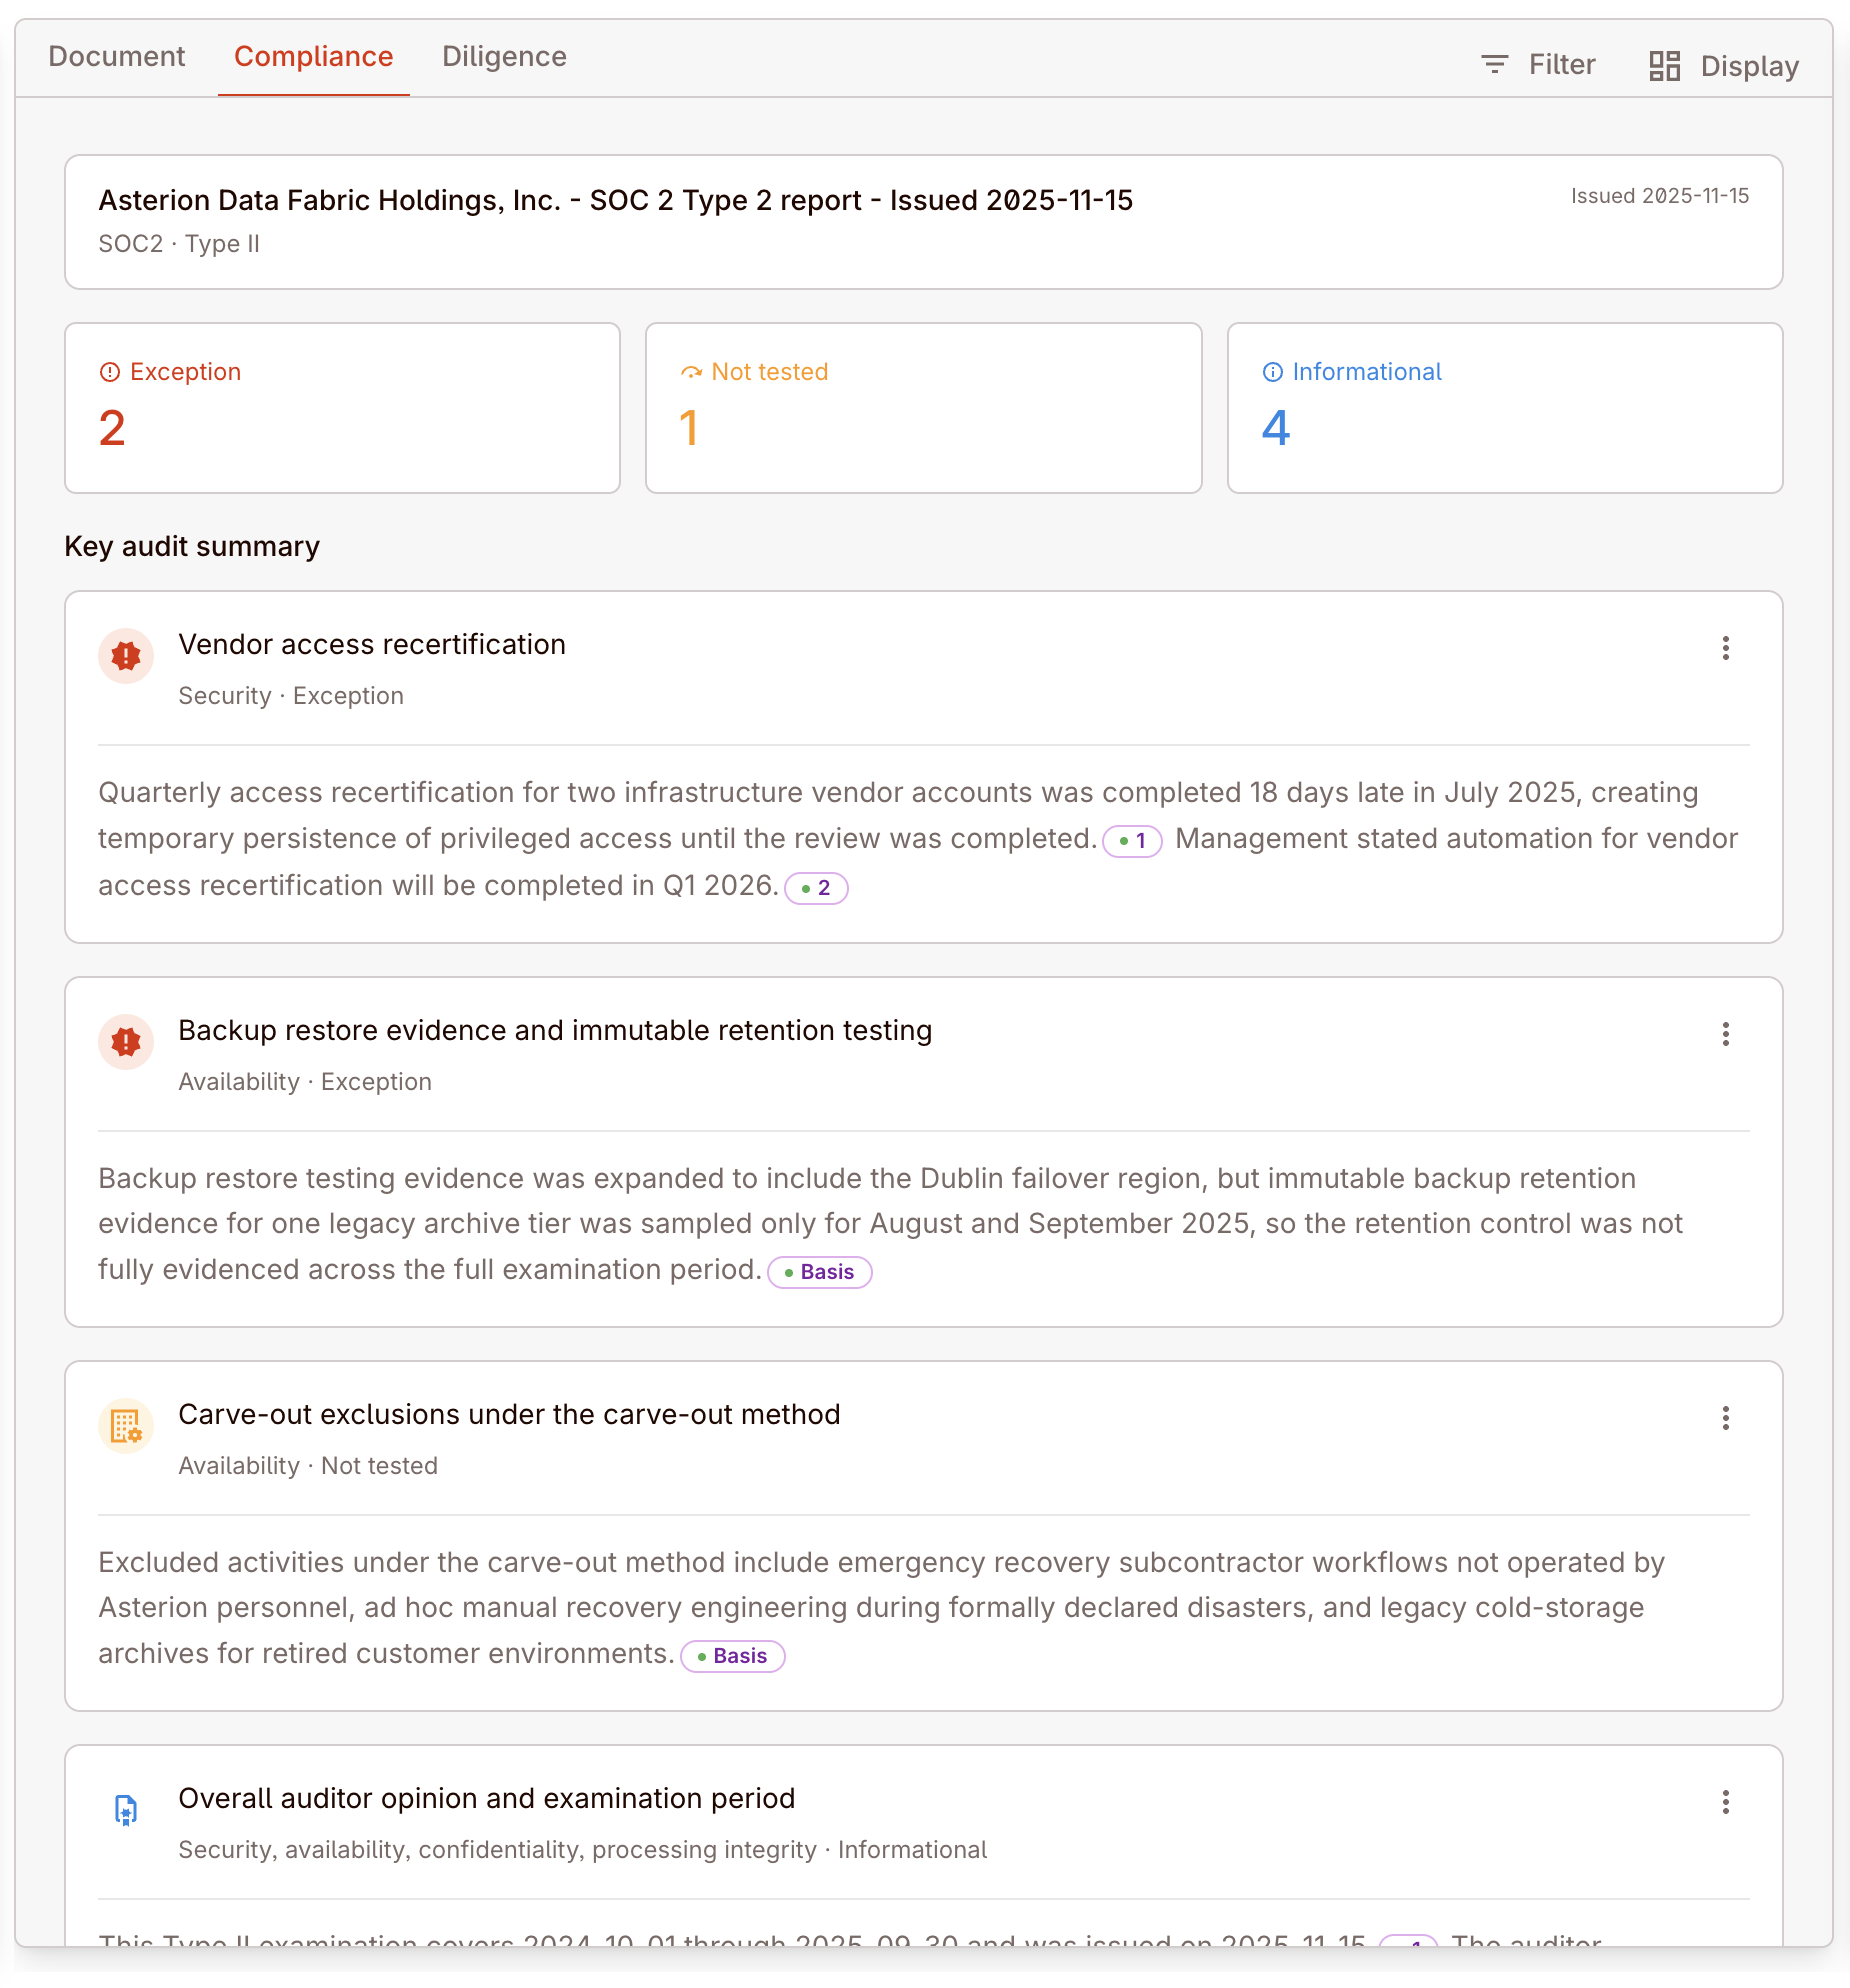The width and height of the screenshot is (1850, 1988).
Task: Switch to the Document tab
Action: coord(117,57)
